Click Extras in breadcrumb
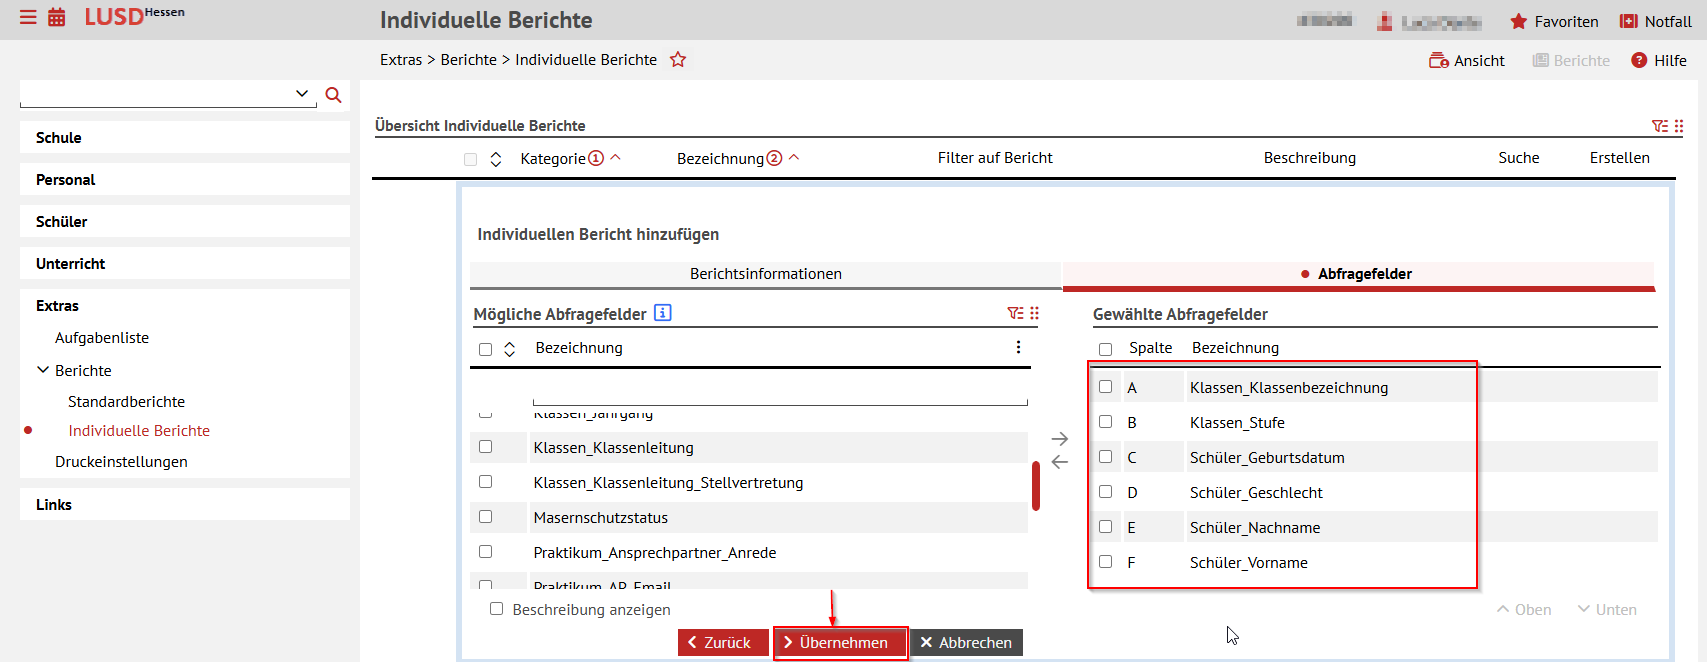1707x662 pixels. click(401, 60)
